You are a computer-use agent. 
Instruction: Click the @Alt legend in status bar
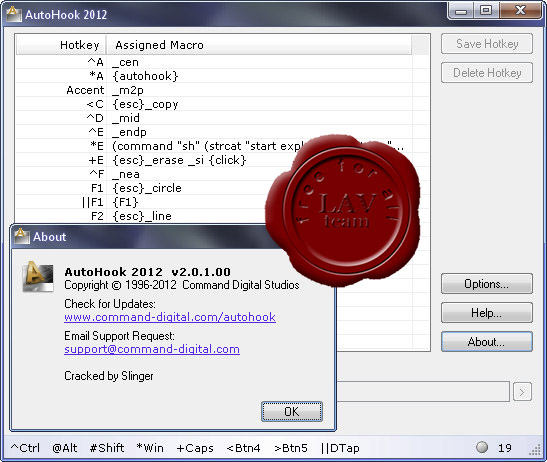(65, 448)
